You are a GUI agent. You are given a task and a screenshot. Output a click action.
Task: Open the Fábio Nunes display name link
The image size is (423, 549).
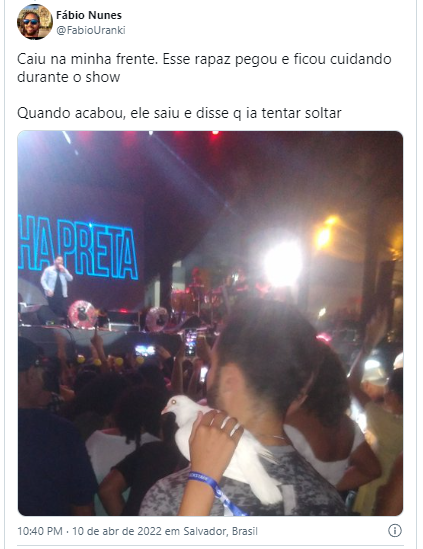click(x=89, y=15)
